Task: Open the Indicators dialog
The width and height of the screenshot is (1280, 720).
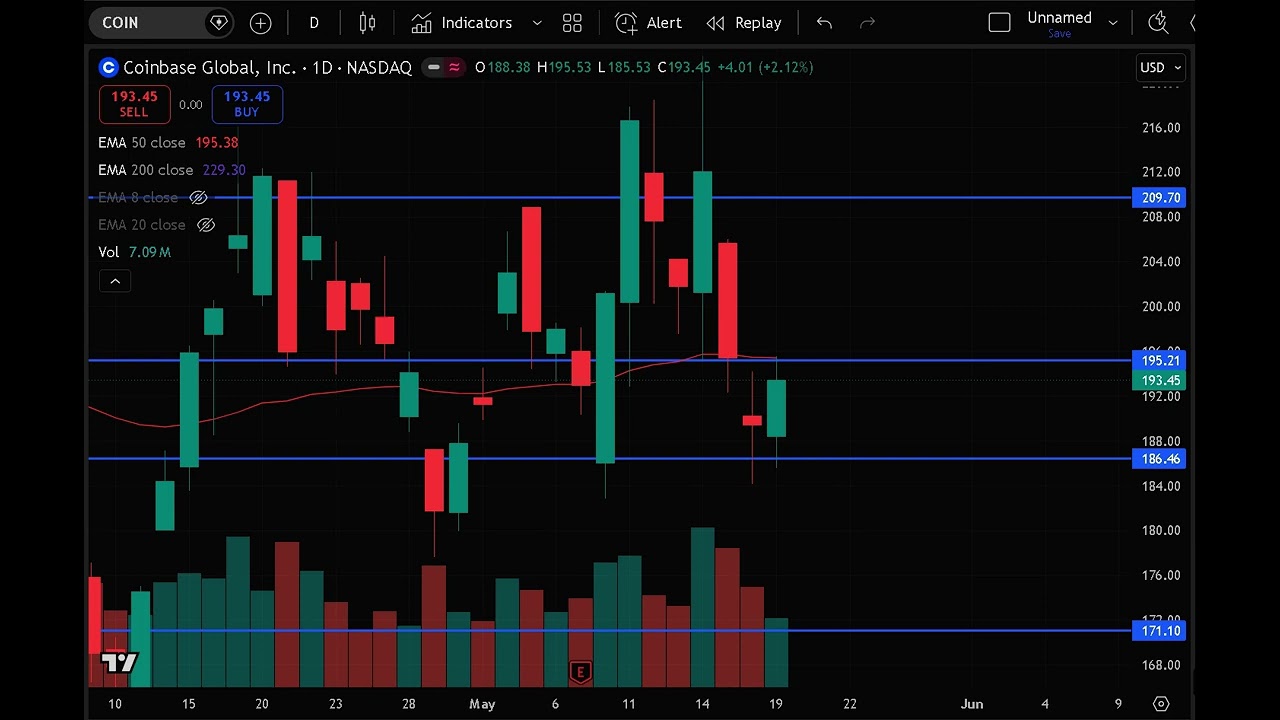Action: coord(462,22)
